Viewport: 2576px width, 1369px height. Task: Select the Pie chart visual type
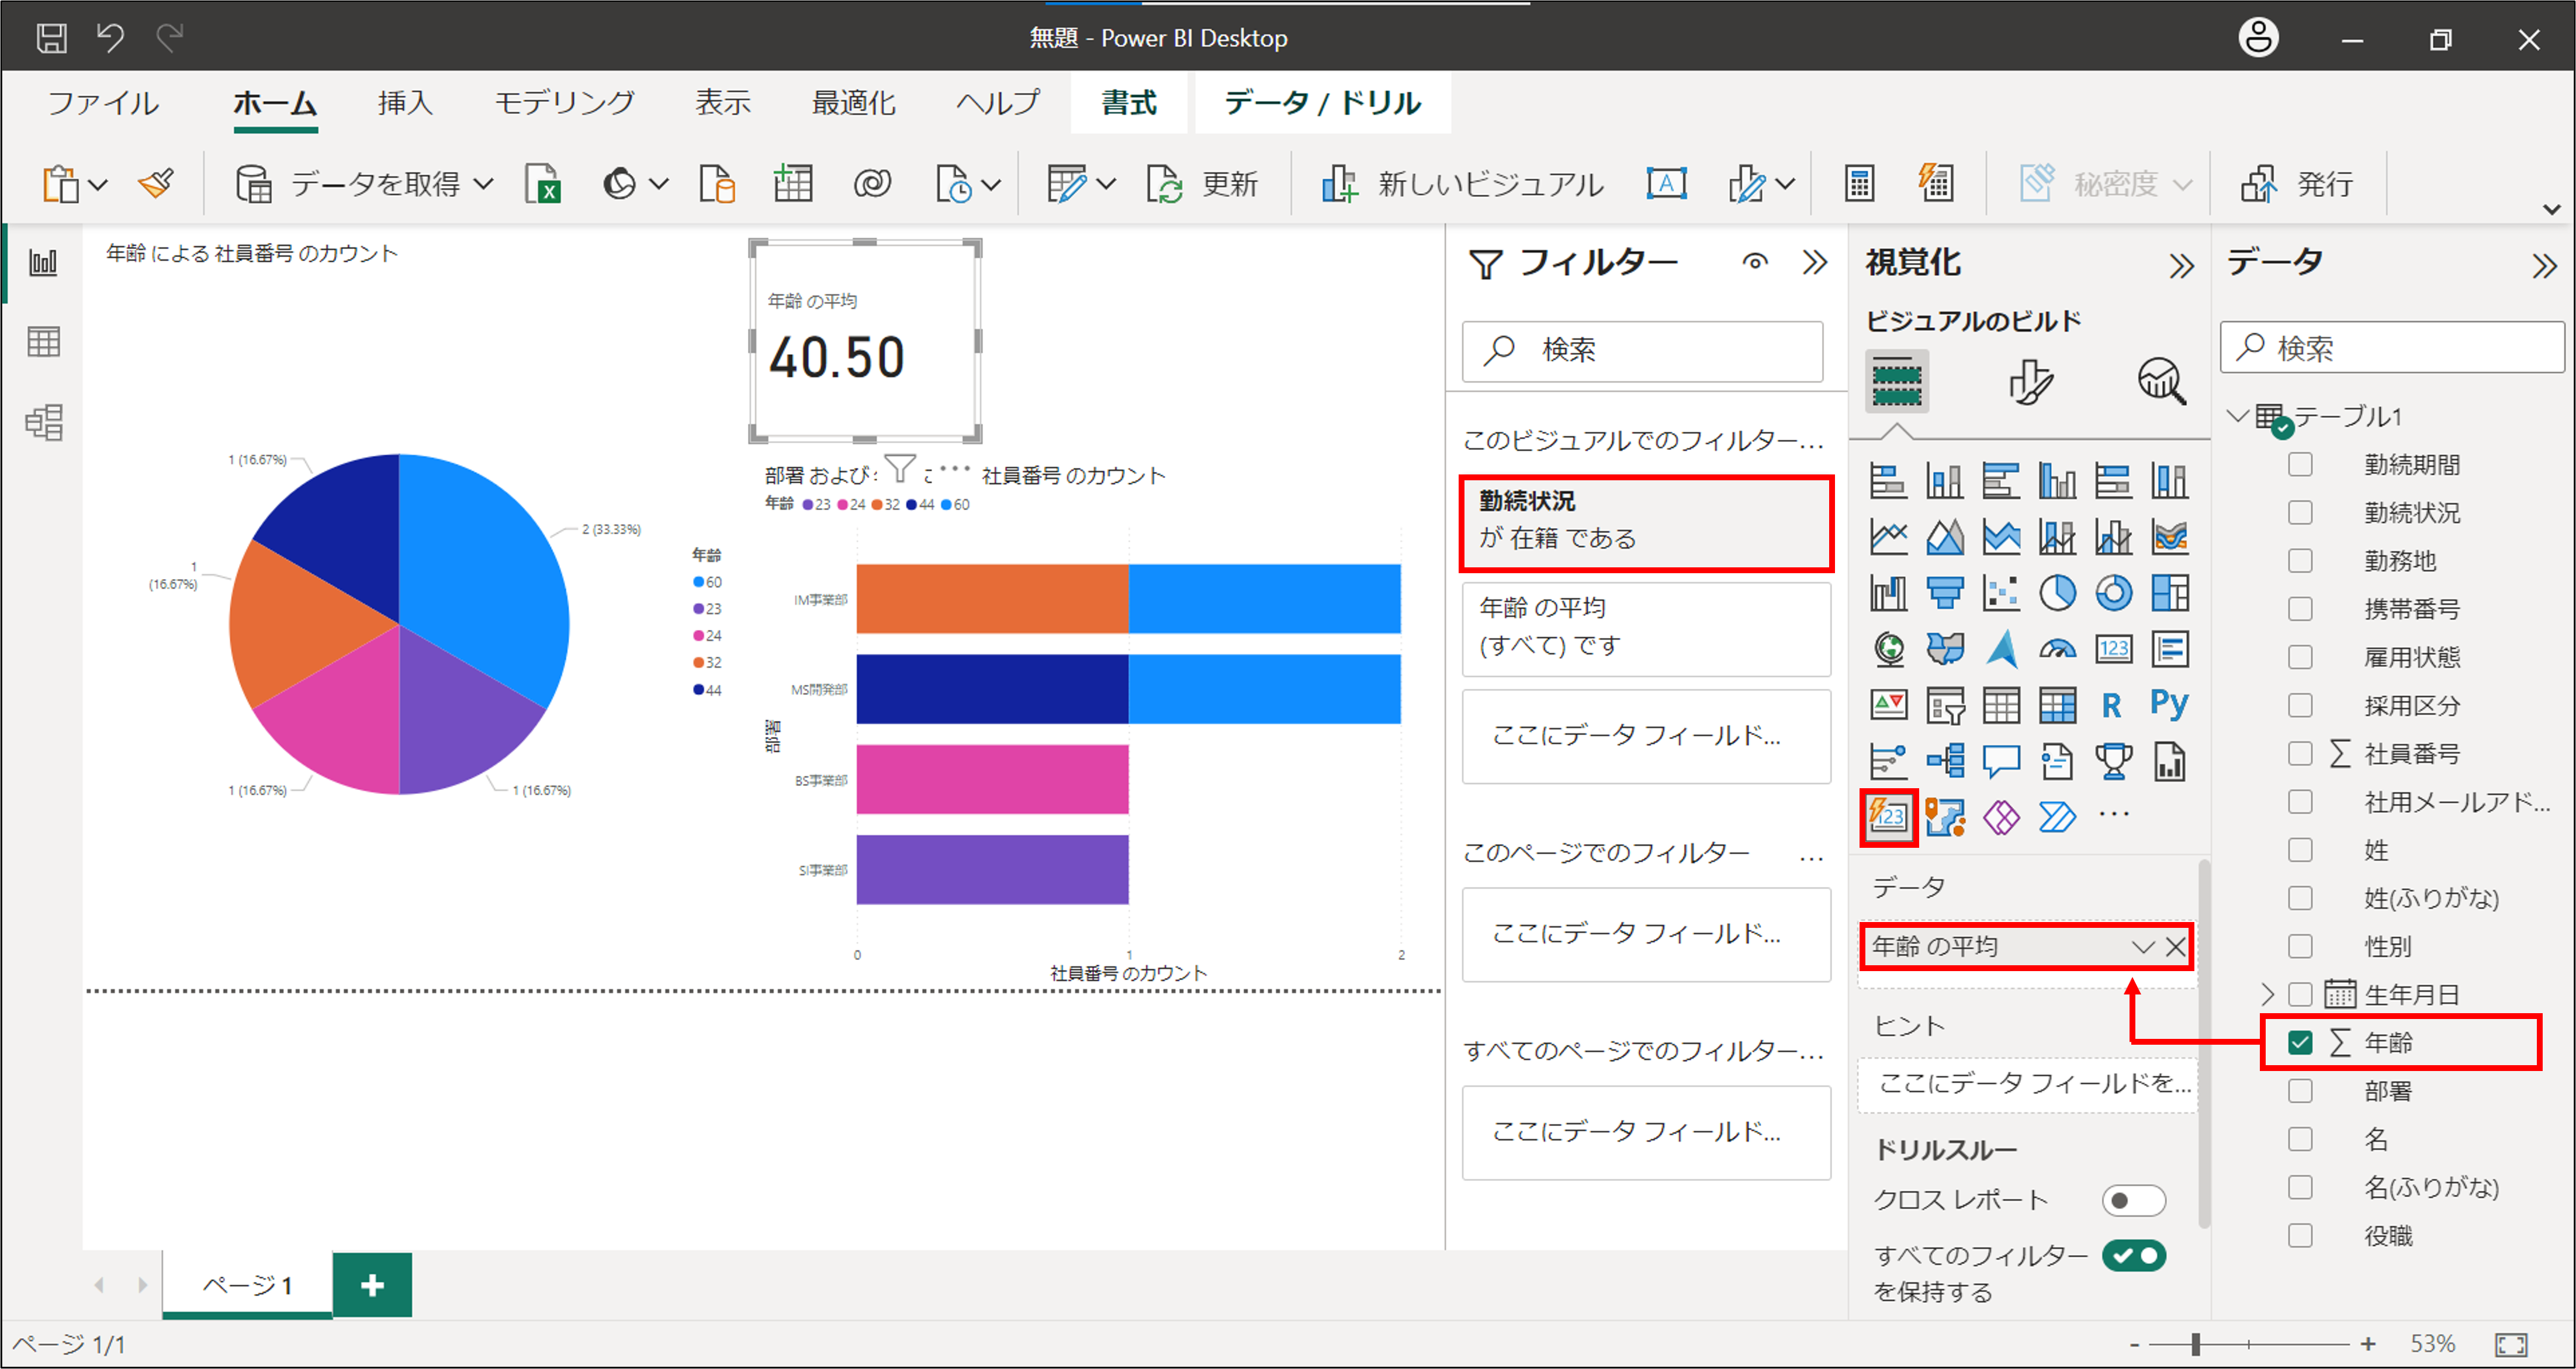(2057, 593)
